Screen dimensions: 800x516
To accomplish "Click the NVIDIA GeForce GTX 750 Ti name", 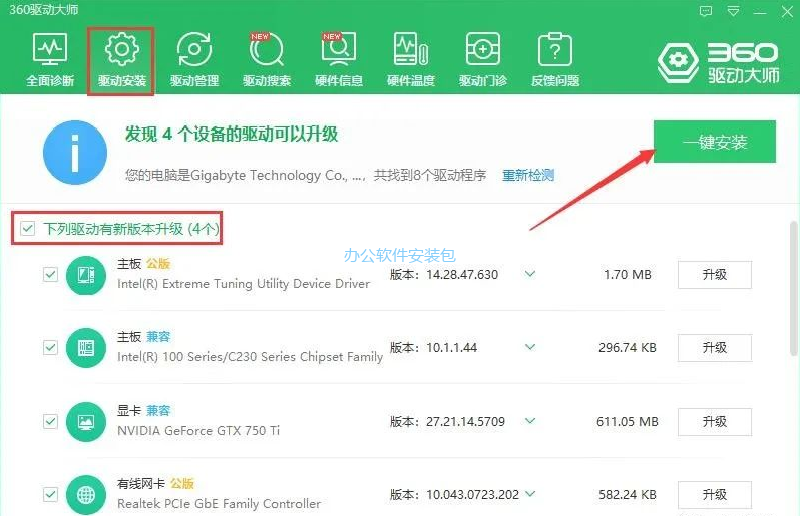I will tap(198, 431).
